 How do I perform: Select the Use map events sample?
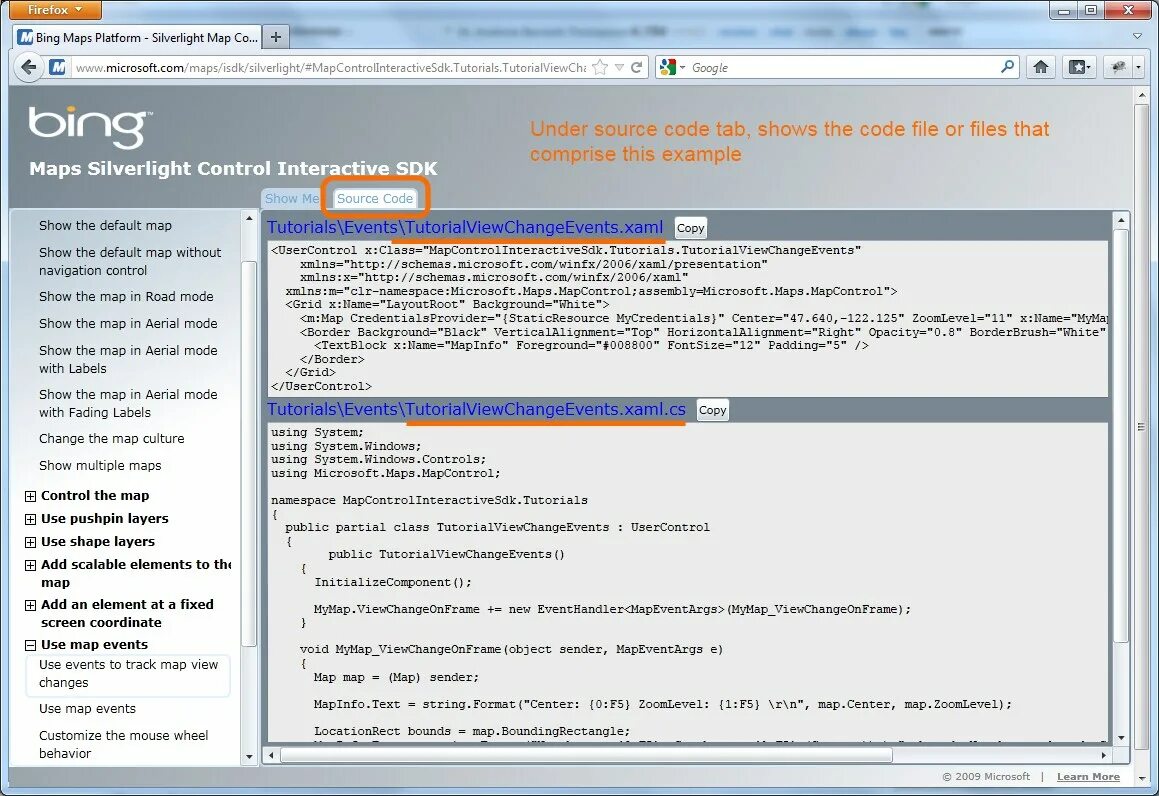pos(87,708)
